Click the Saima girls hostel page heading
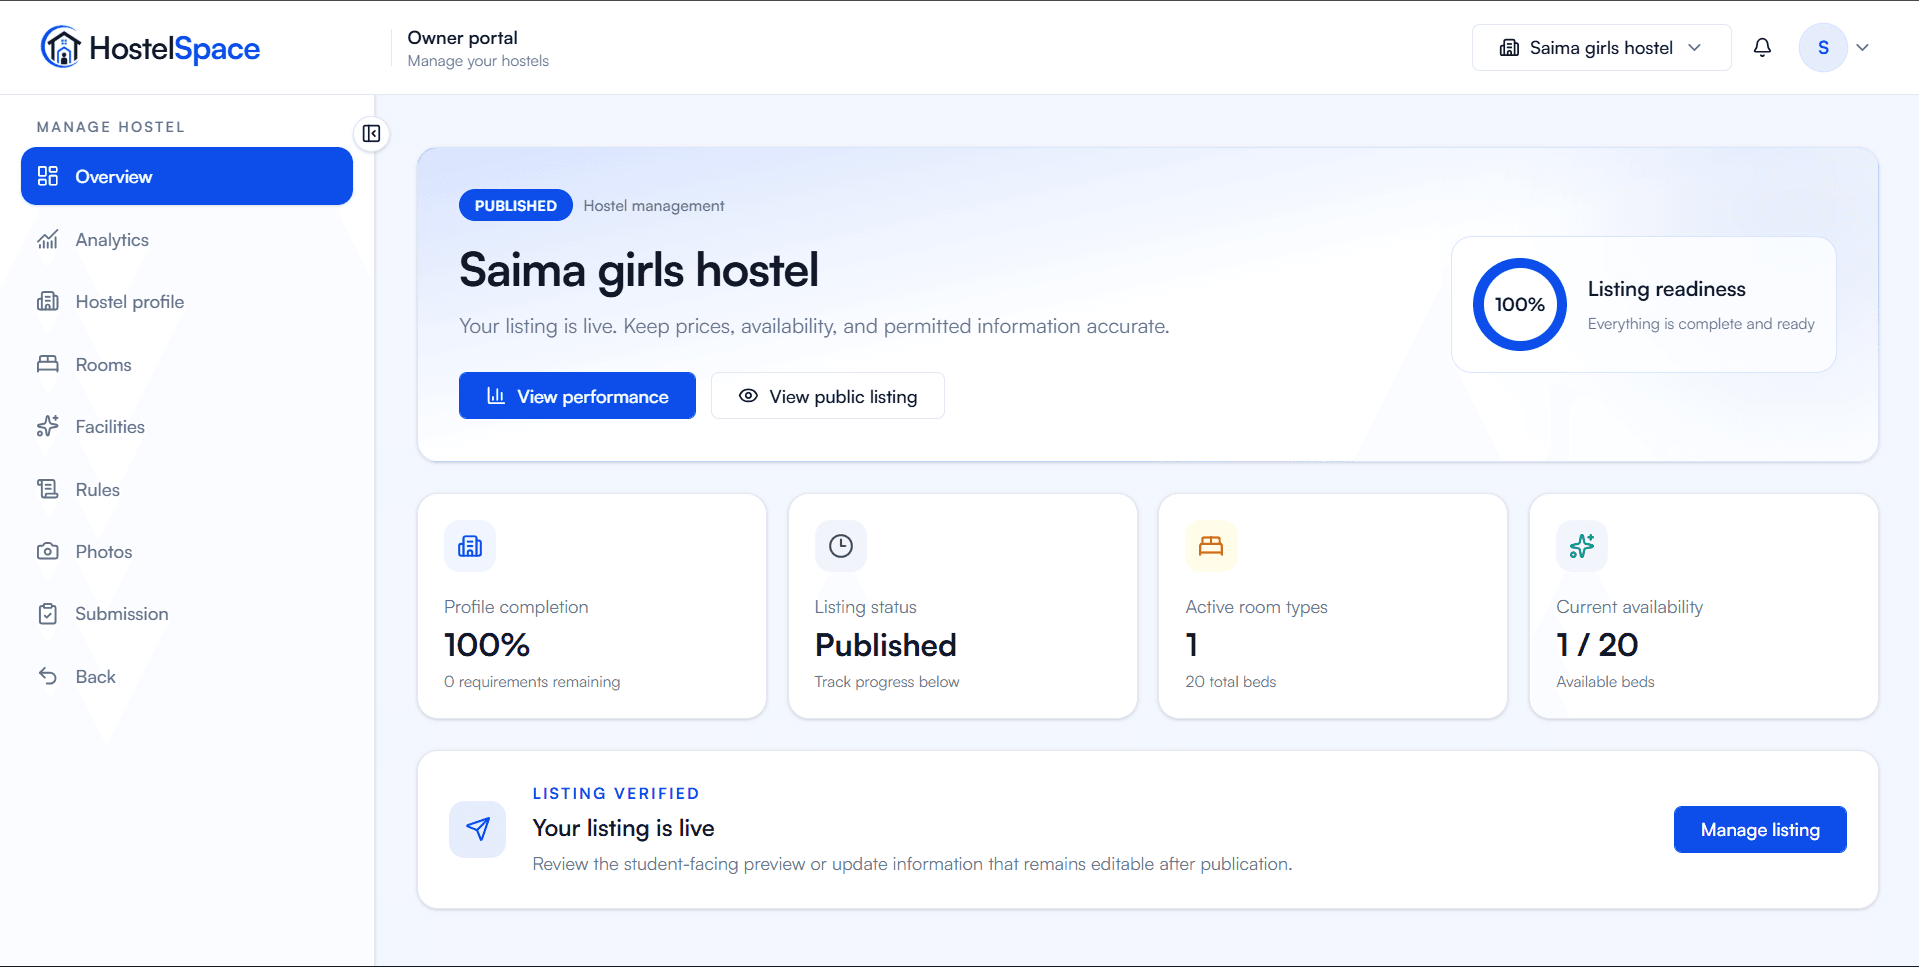This screenshot has height=967, width=1919. [639, 270]
